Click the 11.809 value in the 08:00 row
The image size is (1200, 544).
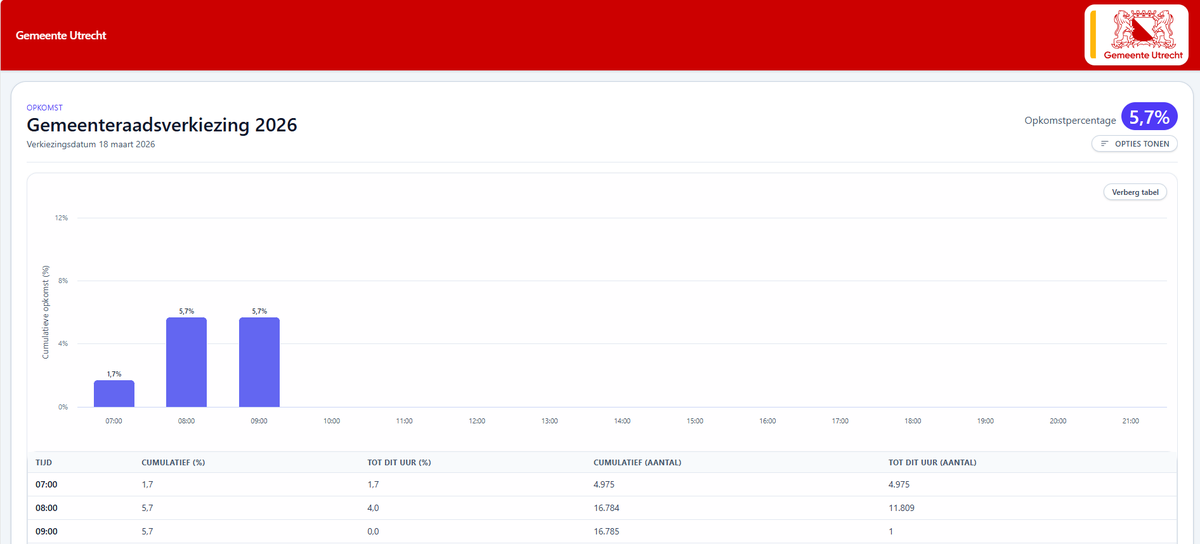click(903, 508)
